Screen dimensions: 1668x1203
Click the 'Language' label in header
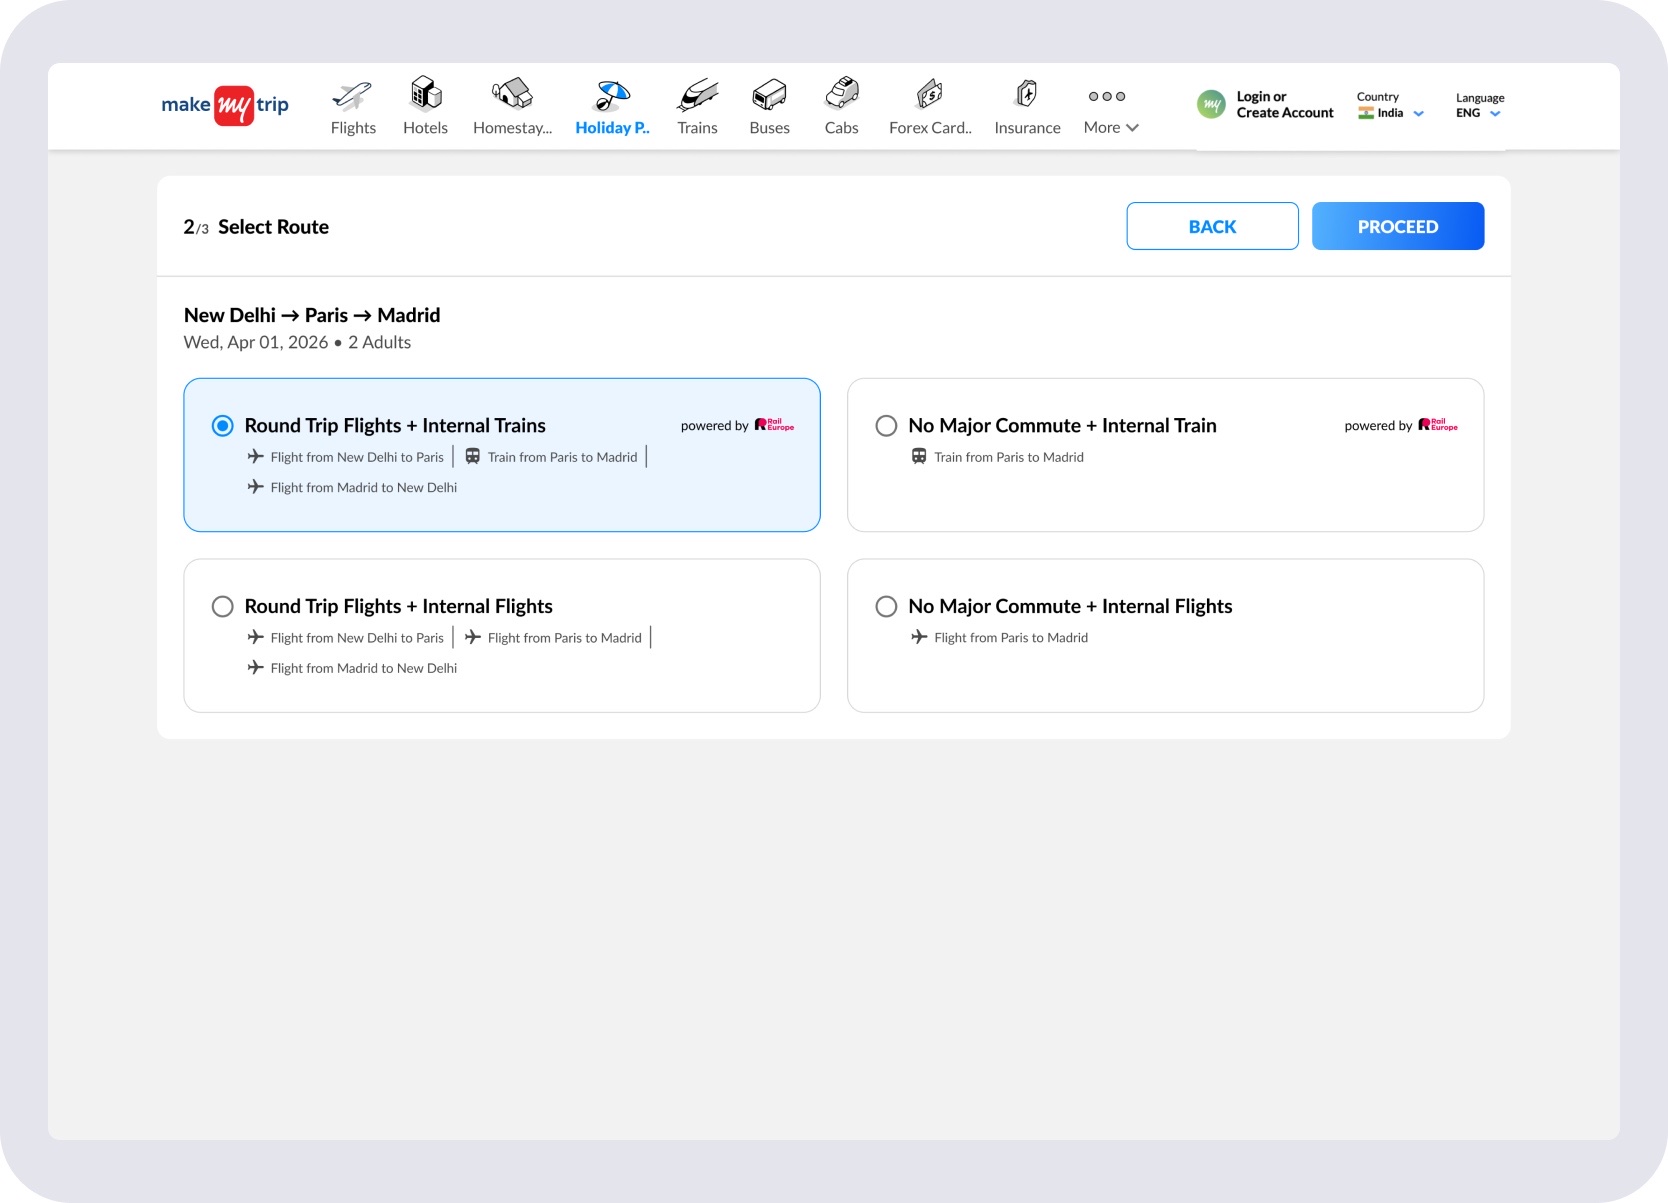tap(1480, 98)
